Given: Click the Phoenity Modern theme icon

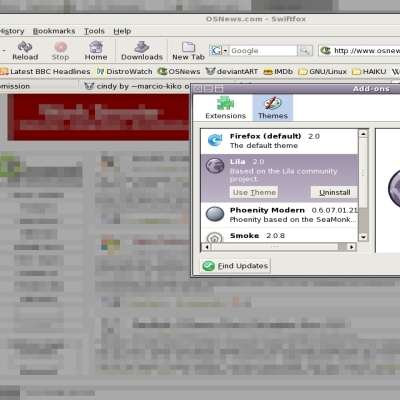Looking at the screenshot, I should point(215,214).
